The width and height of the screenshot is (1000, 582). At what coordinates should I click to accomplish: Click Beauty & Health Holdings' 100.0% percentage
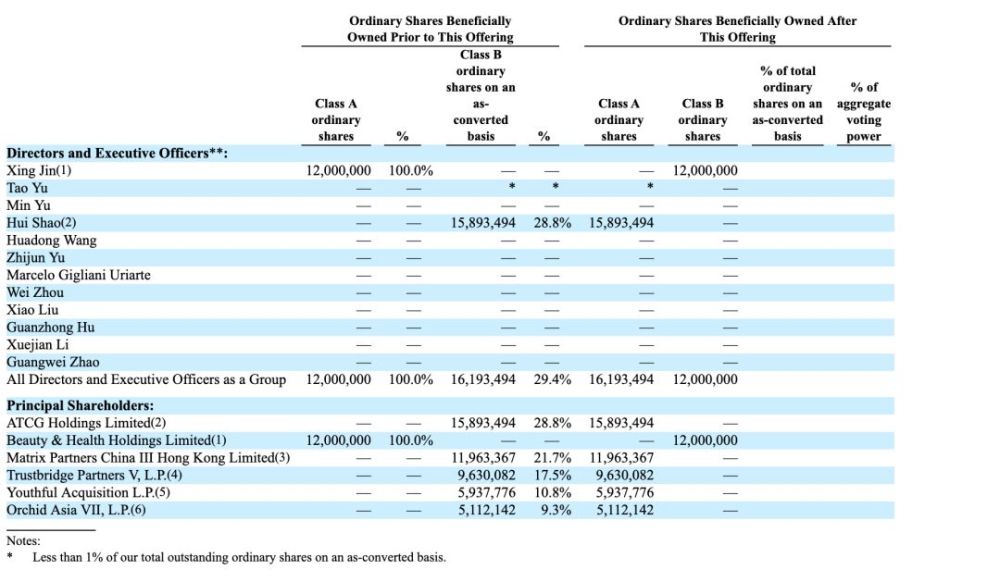[411, 440]
